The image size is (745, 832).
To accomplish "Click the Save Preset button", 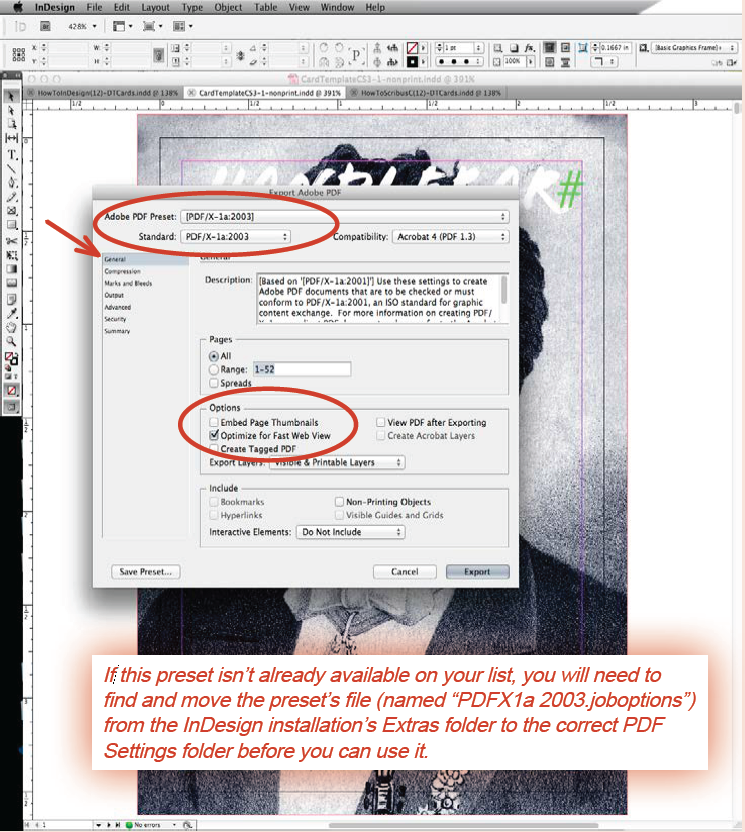I will [x=146, y=572].
